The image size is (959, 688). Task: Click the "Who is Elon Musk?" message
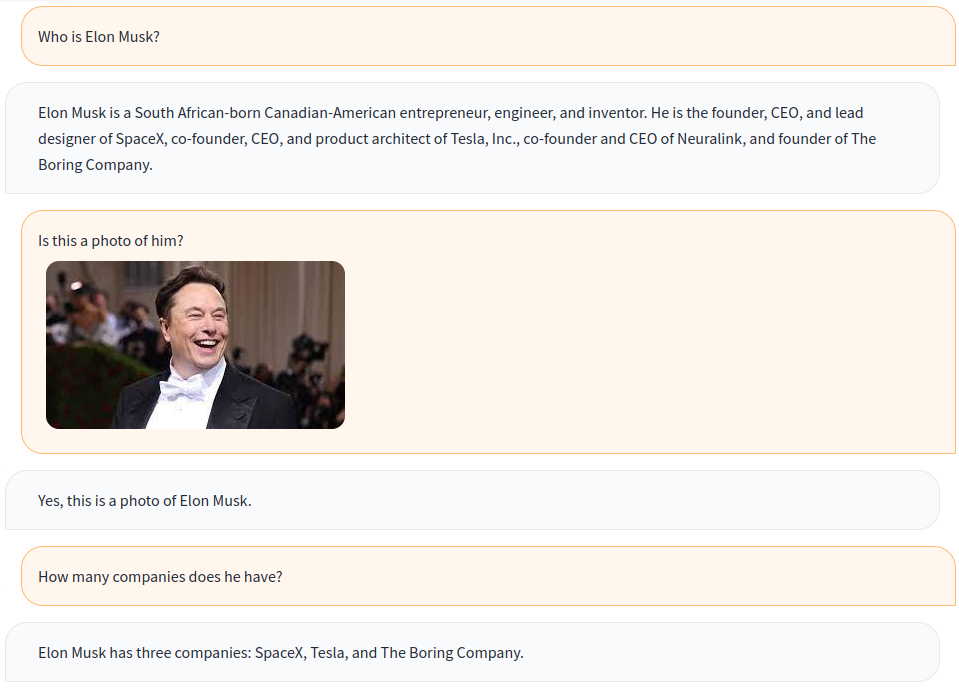[x=99, y=37]
